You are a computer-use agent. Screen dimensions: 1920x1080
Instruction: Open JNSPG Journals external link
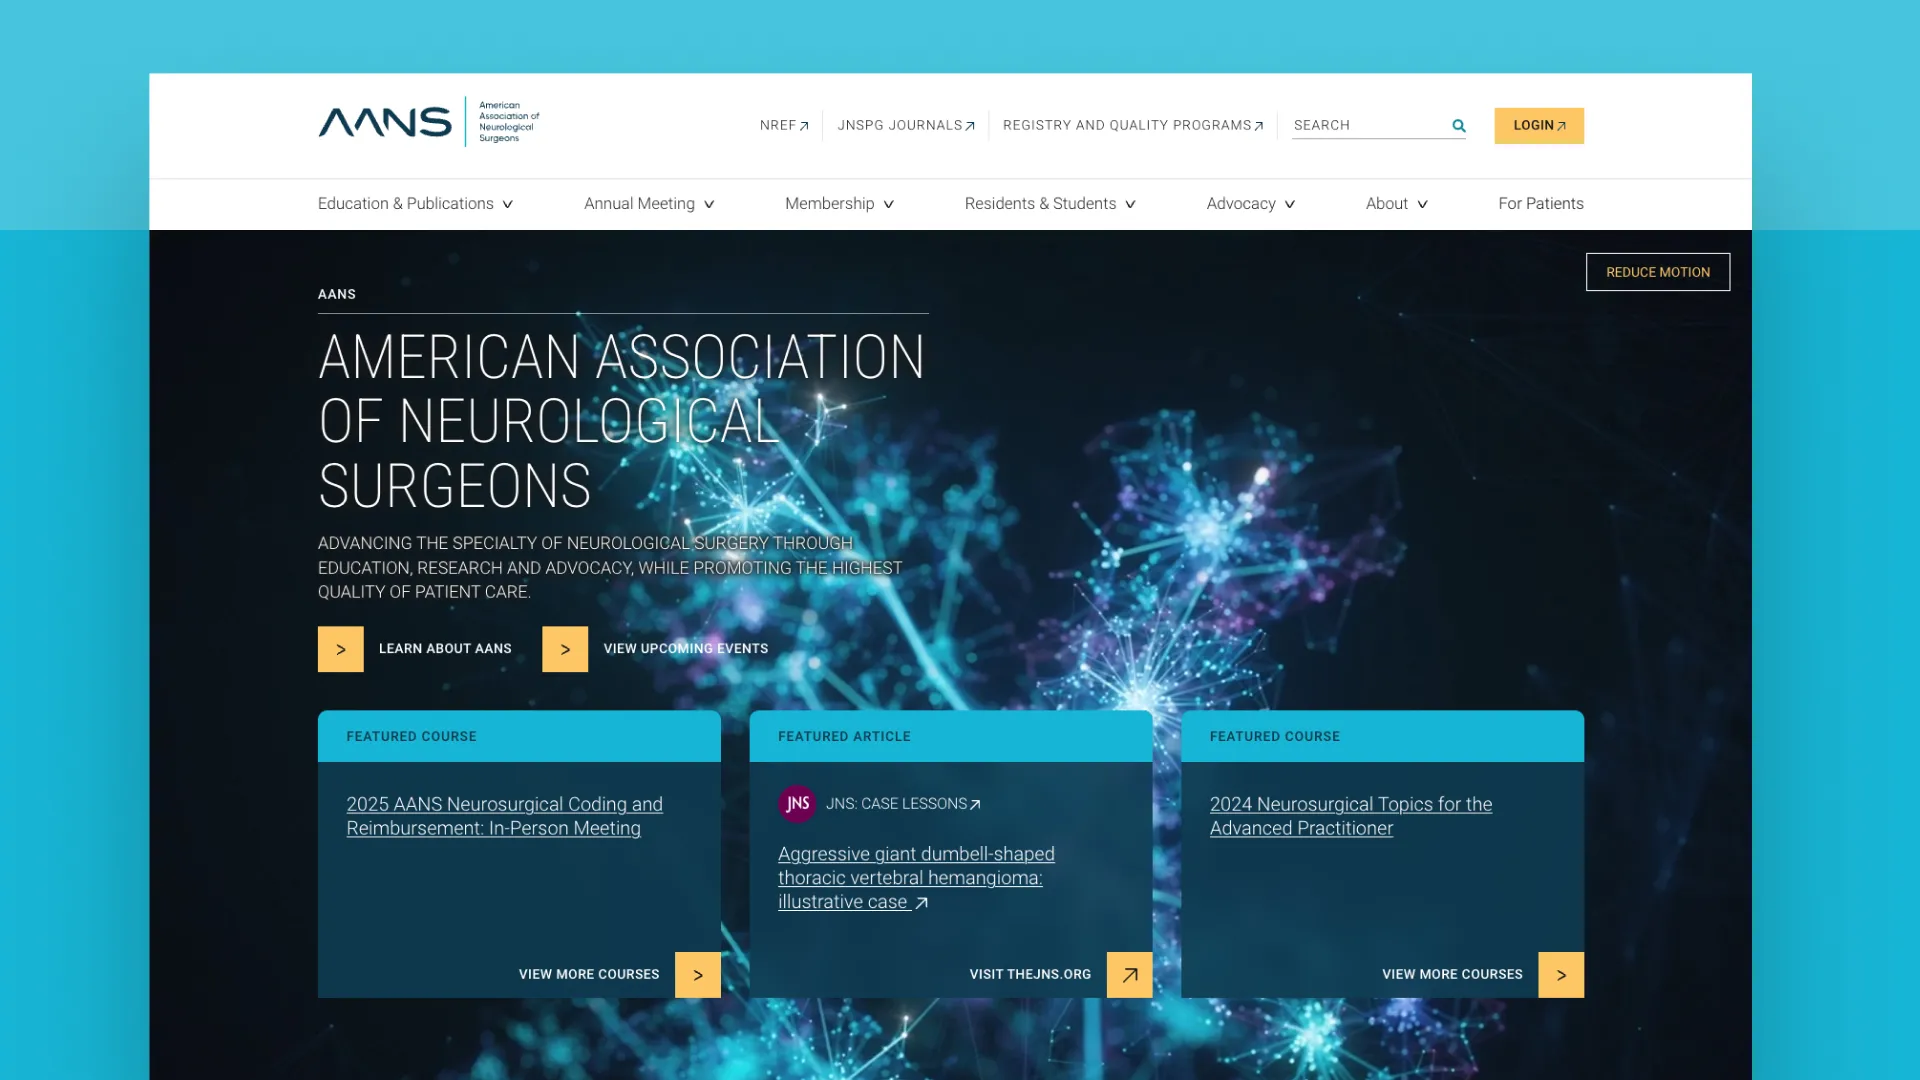(905, 126)
